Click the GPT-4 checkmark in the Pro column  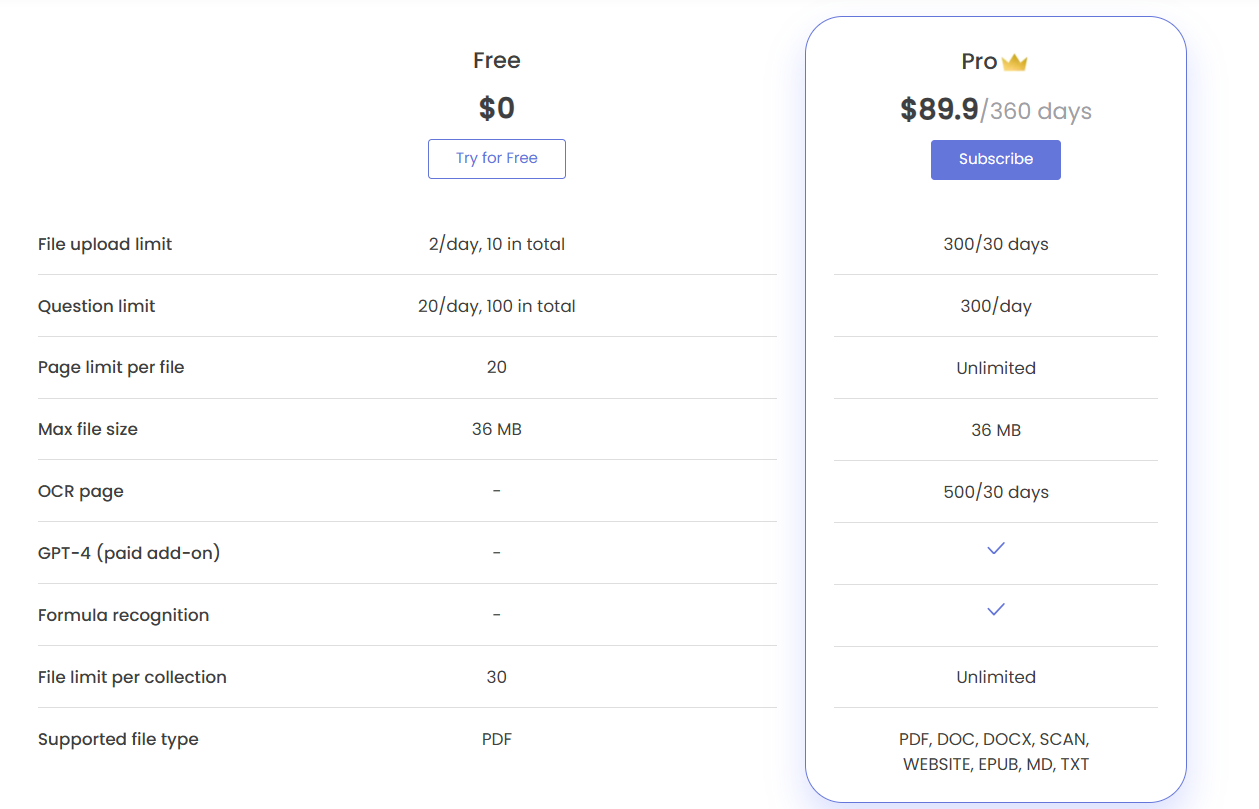[996, 548]
